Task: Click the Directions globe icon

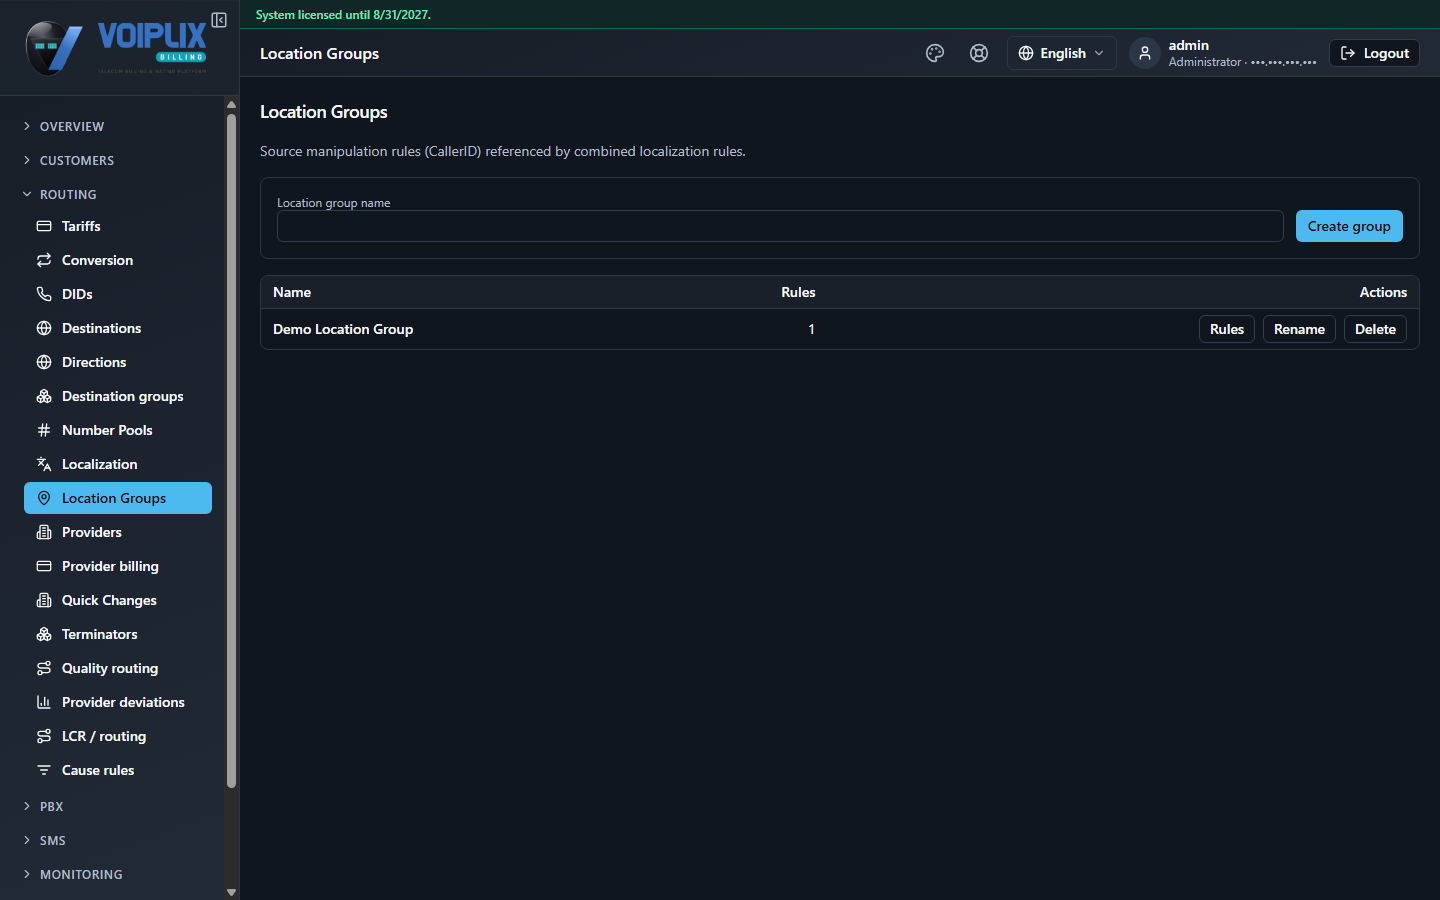Action: pyautogui.click(x=44, y=362)
